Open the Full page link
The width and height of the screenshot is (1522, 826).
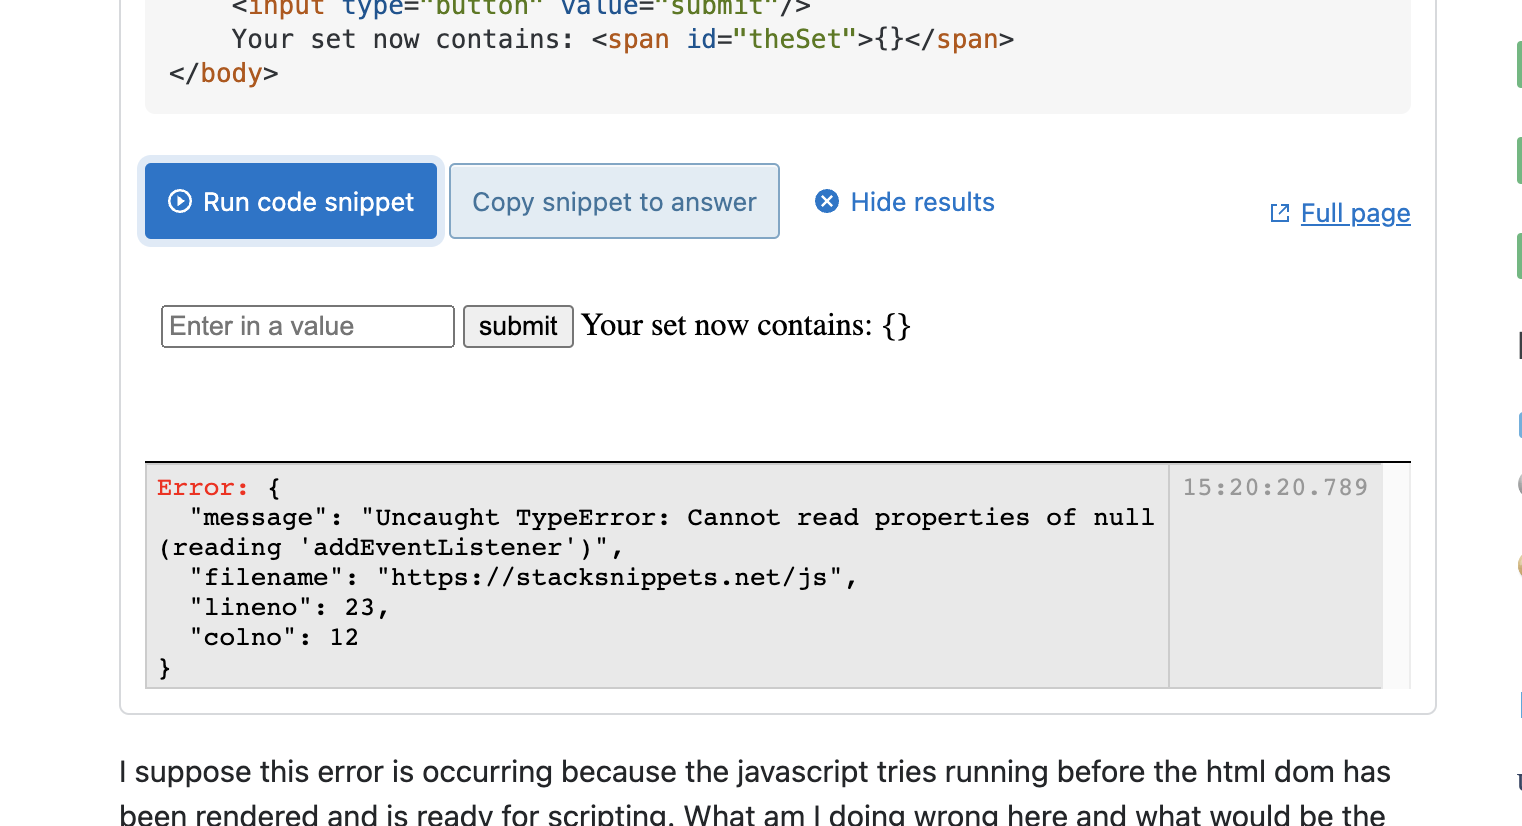pos(1355,213)
